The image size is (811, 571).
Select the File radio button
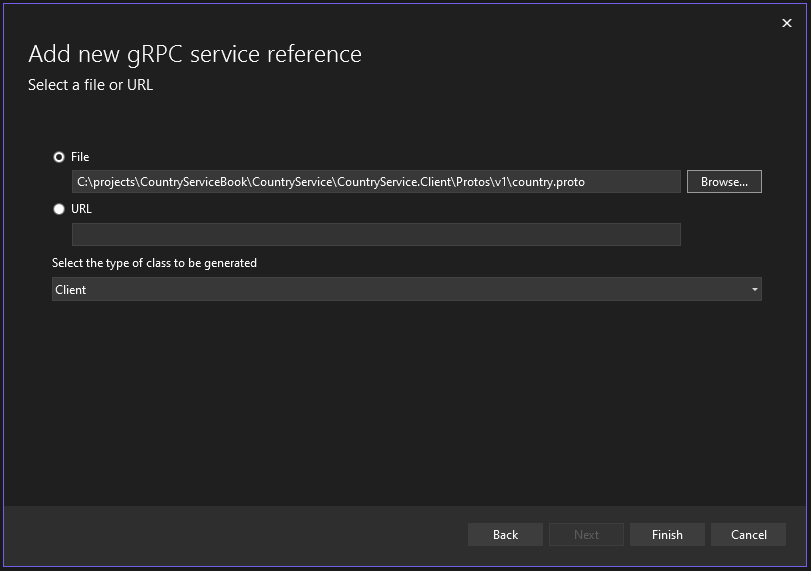click(59, 157)
